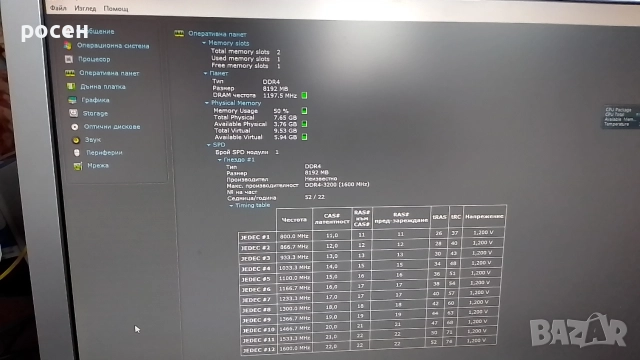Click the DDR4 type value under Памет
Image resolution: width=640 pixels, height=360 pixels.
coord(271,82)
